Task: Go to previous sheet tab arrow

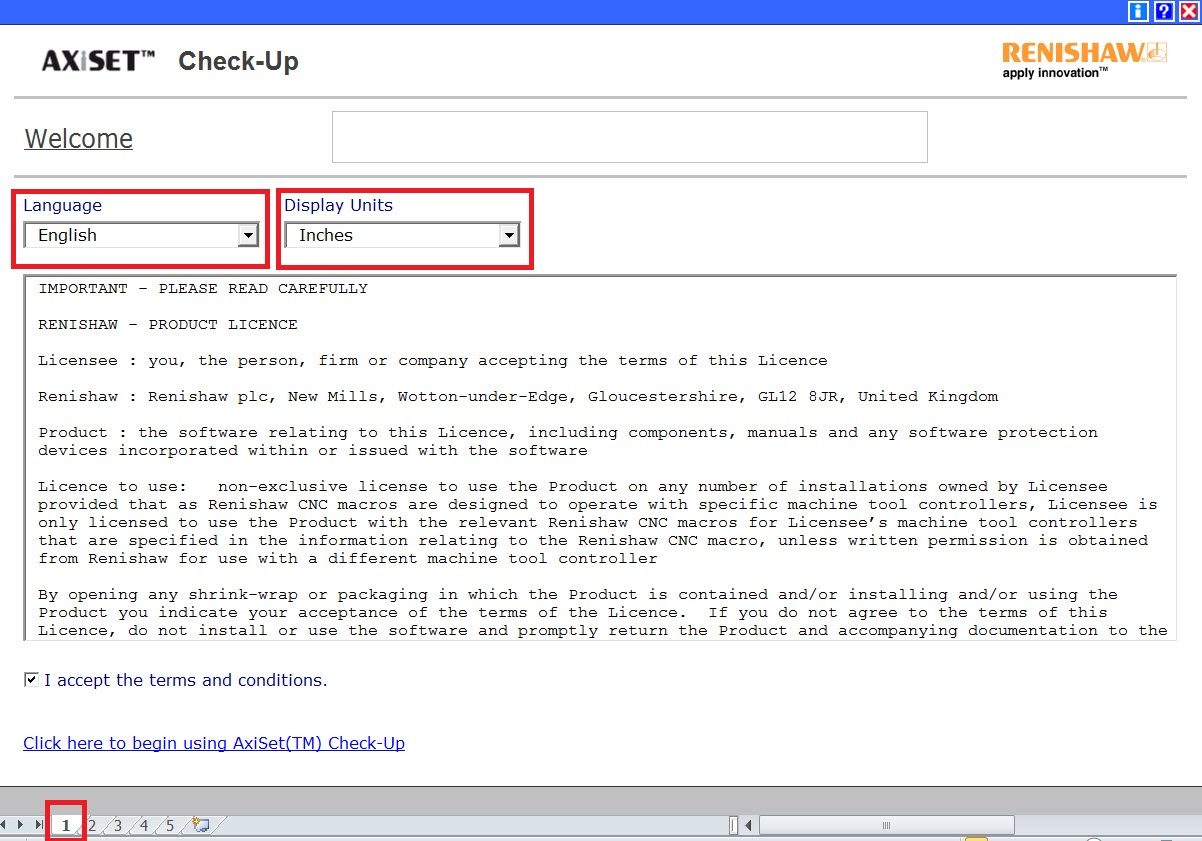Action: click(5, 825)
